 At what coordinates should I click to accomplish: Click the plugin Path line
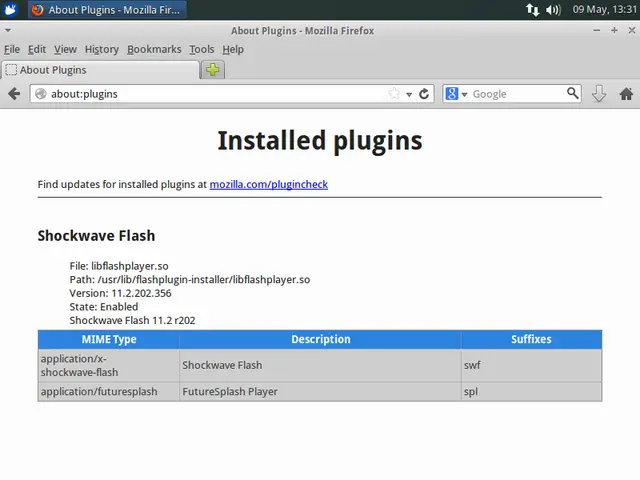tap(190, 280)
